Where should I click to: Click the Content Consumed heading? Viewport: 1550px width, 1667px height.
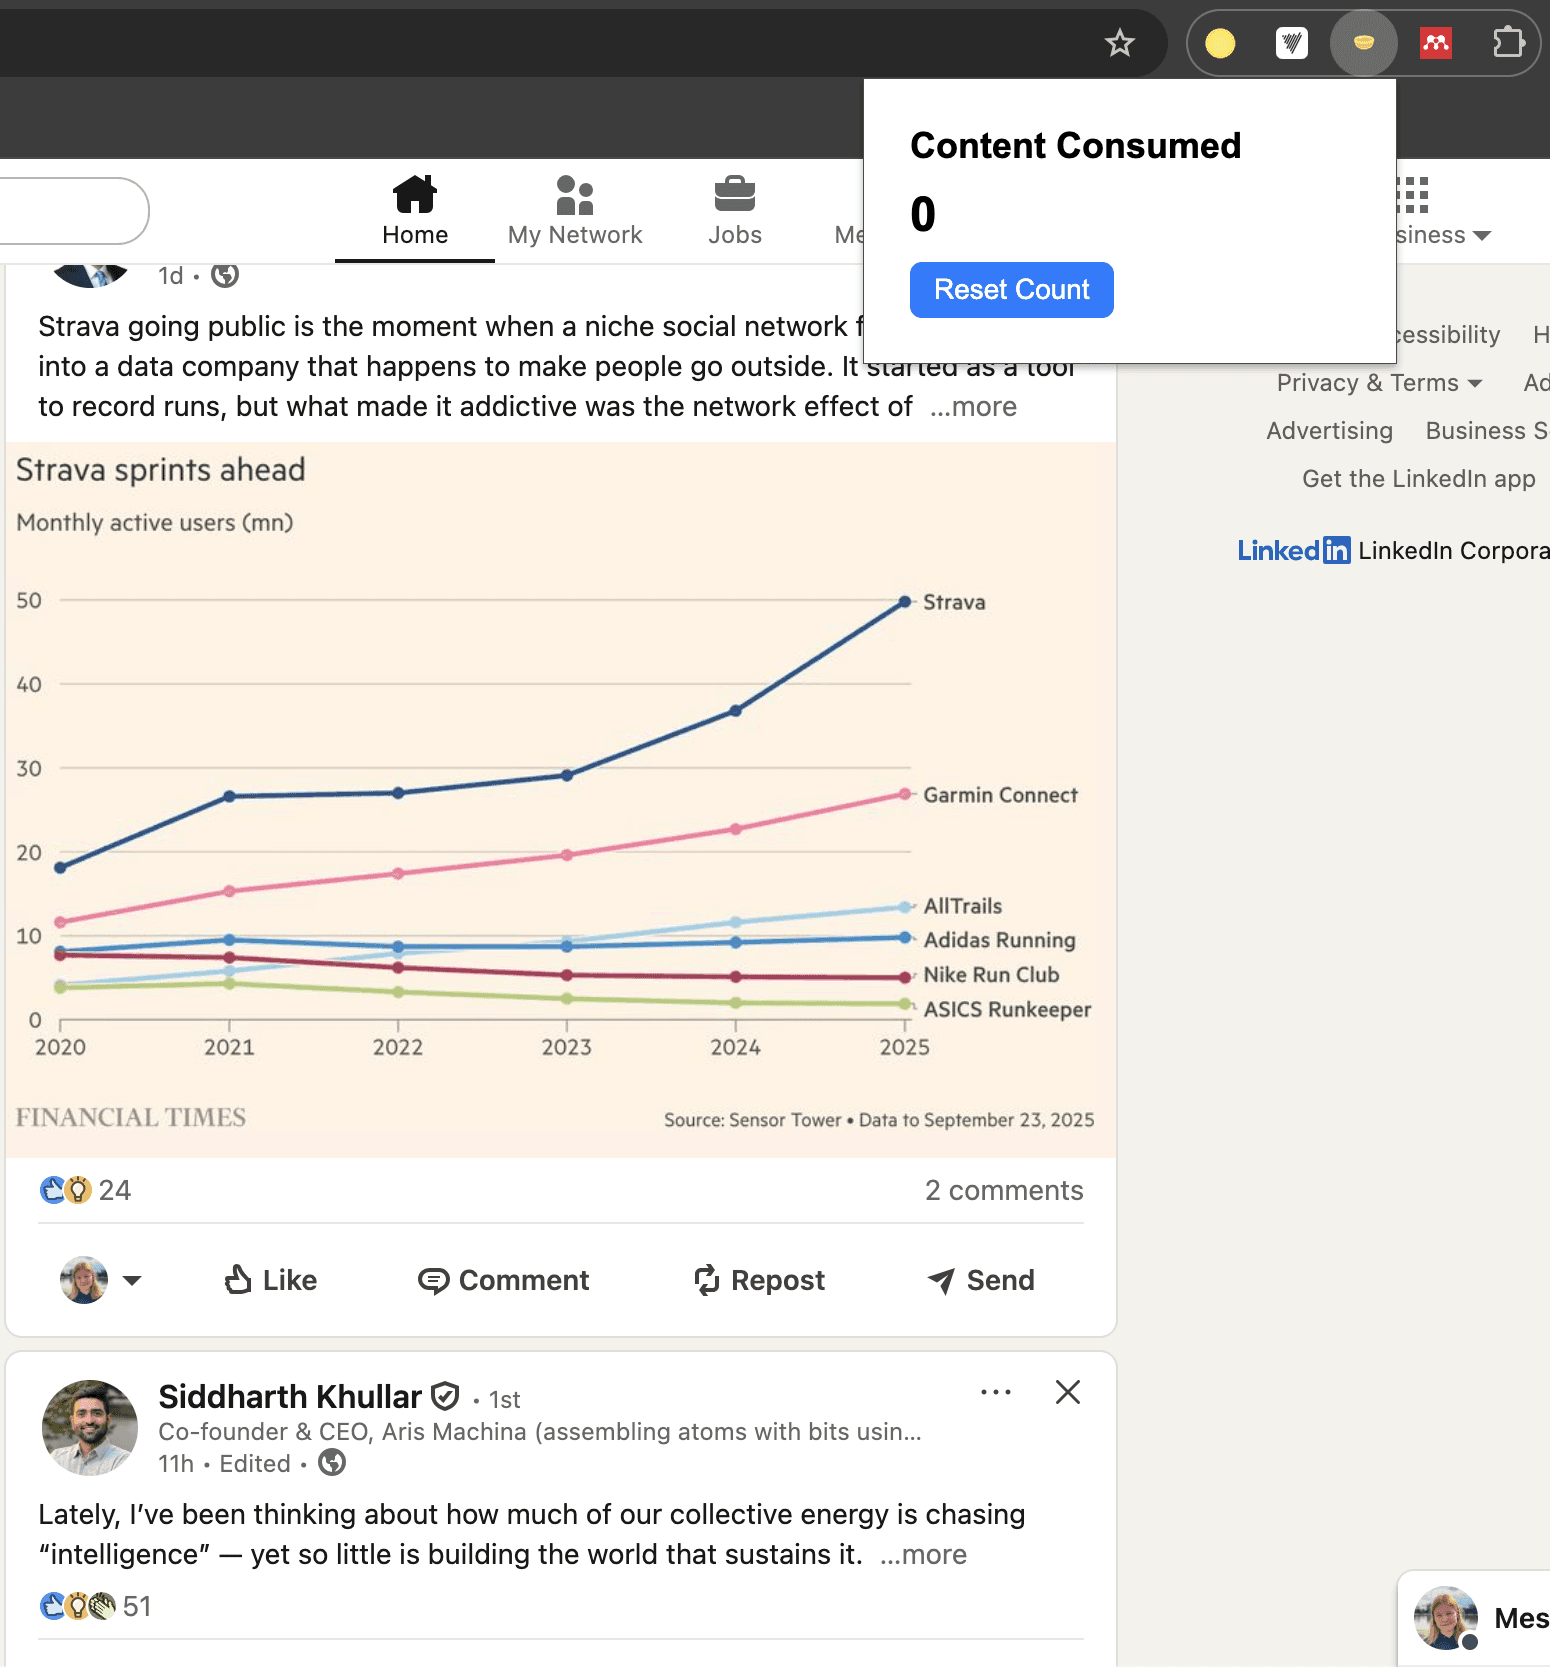(1076, 146)
